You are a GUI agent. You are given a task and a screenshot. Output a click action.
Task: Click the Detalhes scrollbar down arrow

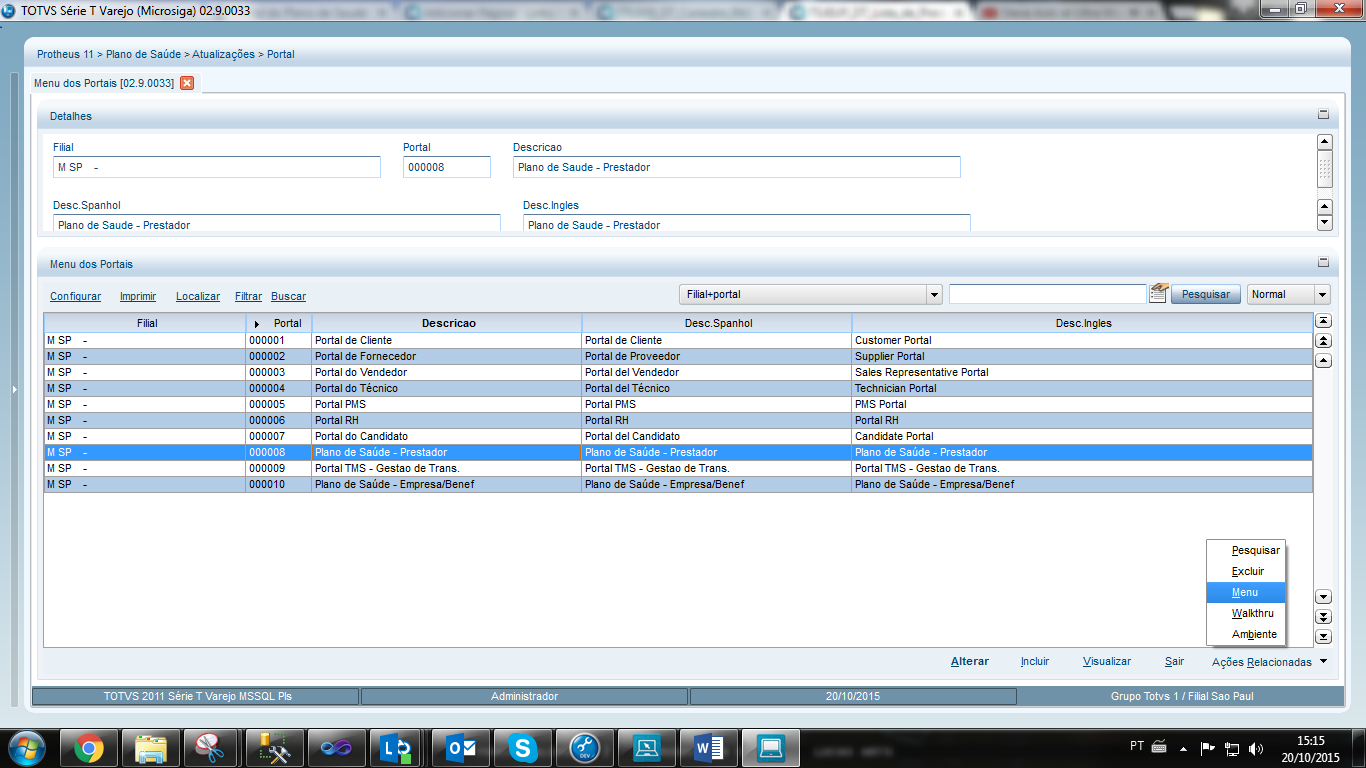1325,222
